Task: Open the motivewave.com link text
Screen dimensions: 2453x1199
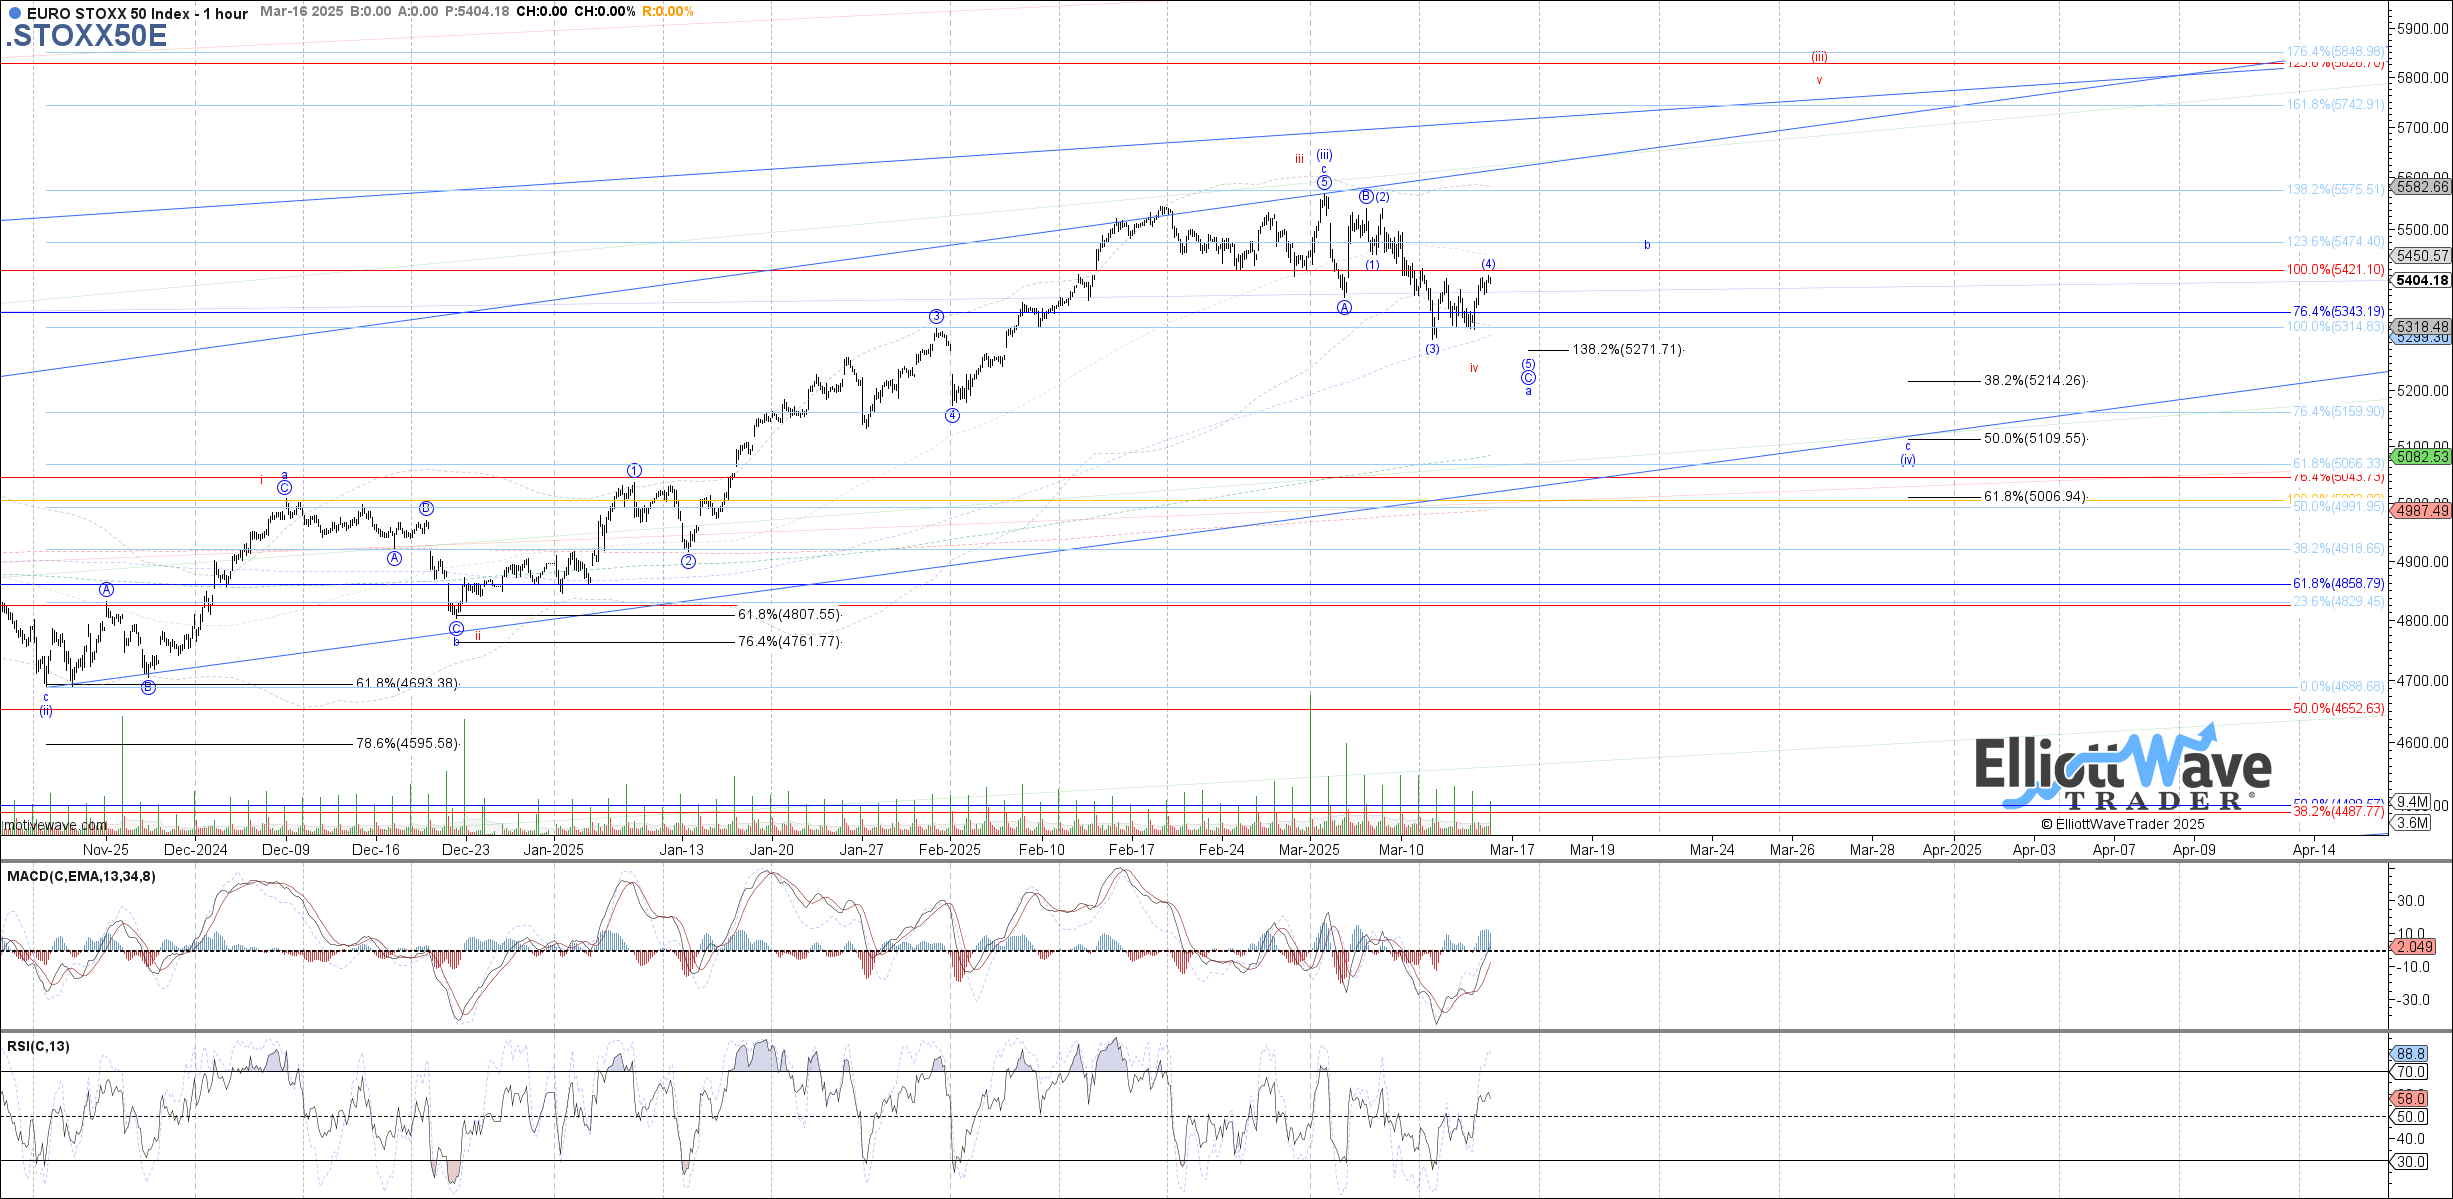Action: pos(55,825)
